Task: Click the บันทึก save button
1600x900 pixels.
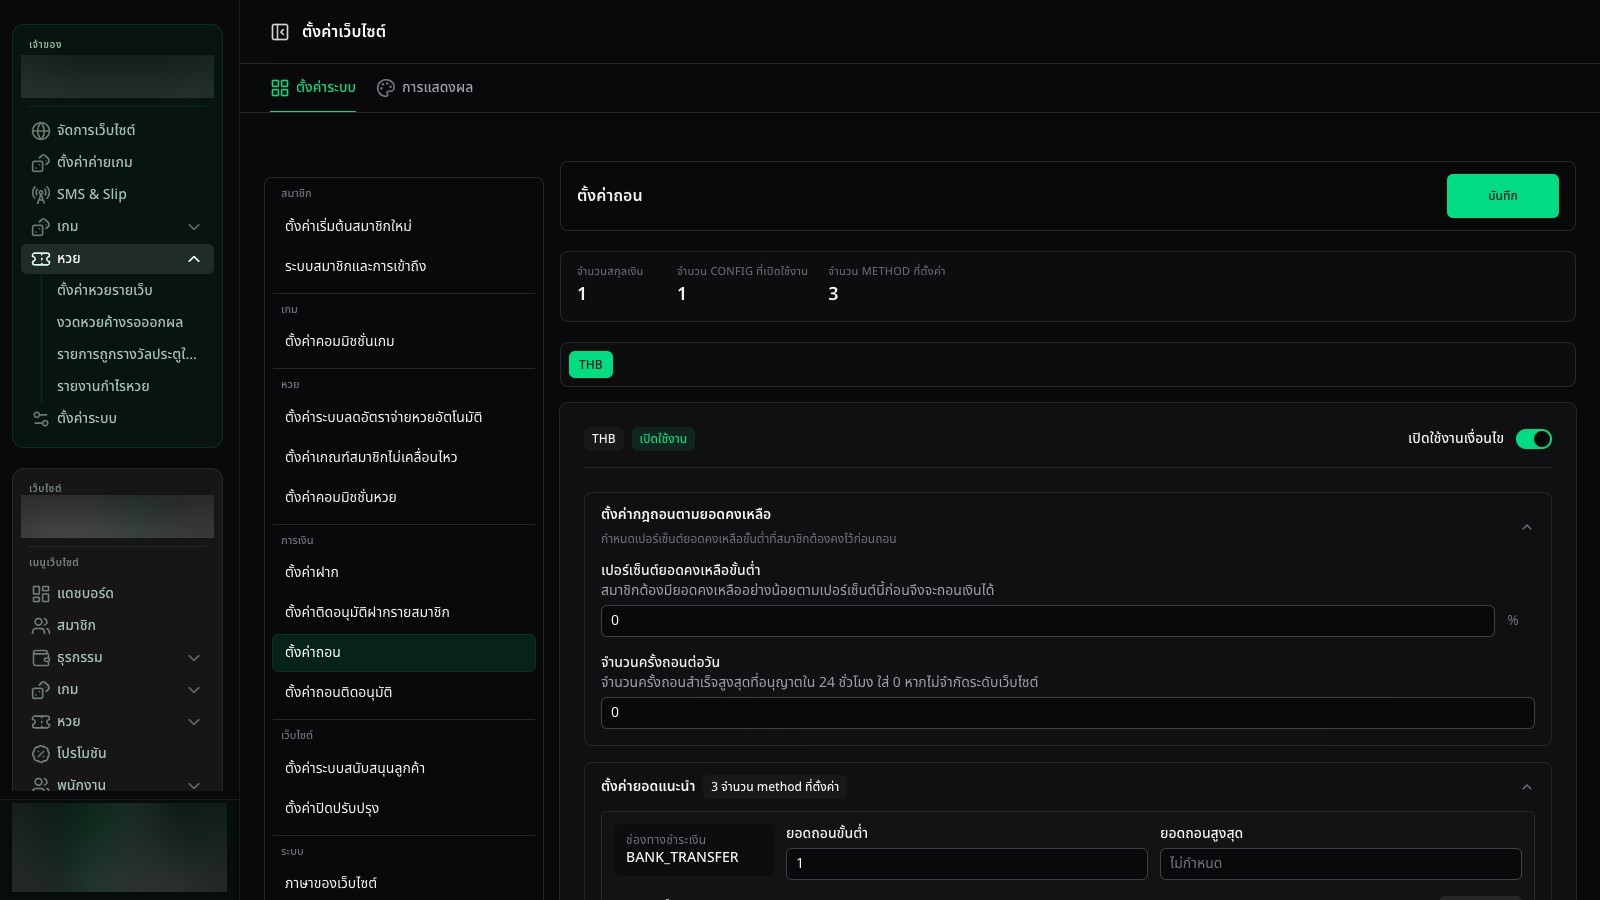Action: [1502, 196]
